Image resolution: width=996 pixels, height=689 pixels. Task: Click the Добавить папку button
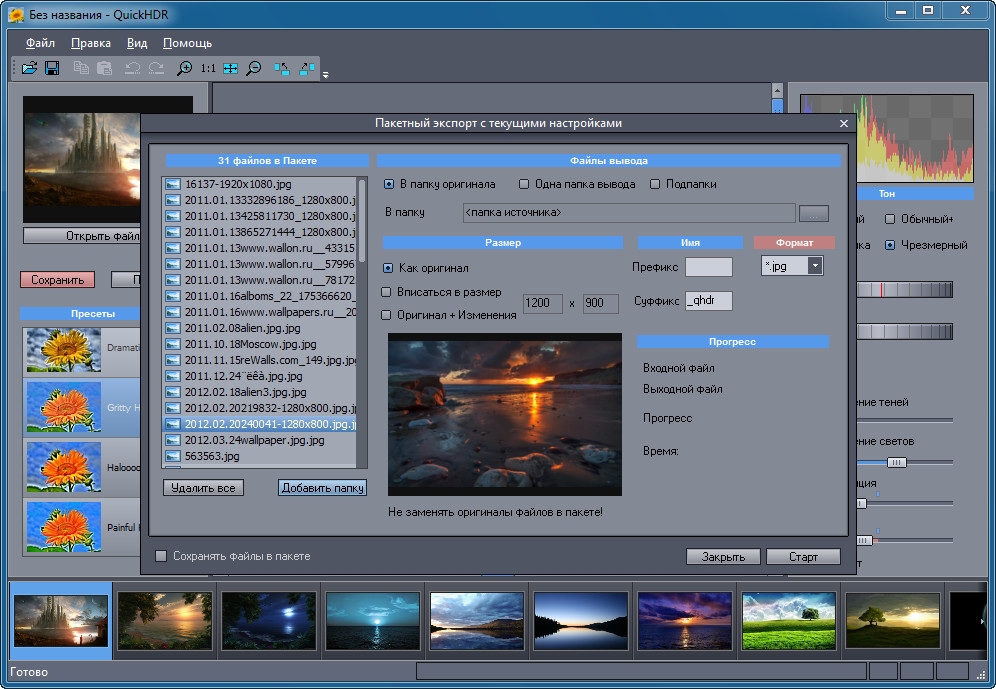coord(322,488)
